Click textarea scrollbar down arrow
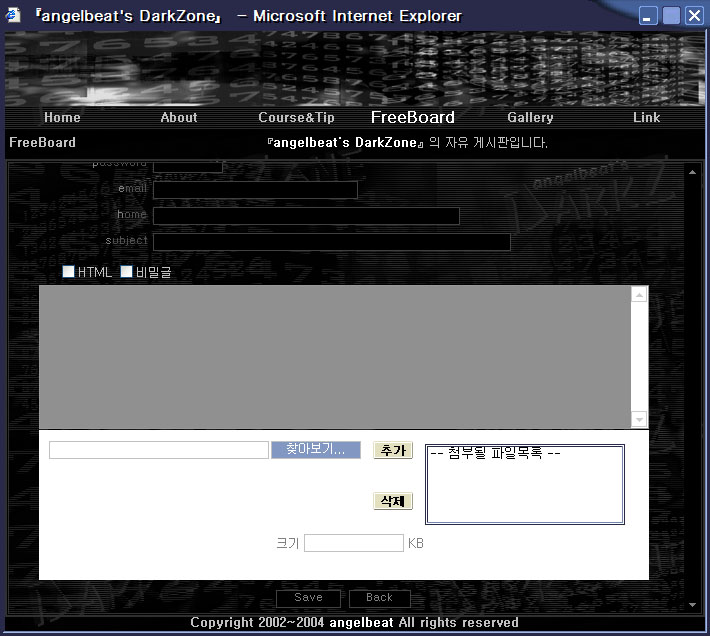The width and height of the screenshot is (710, 636). (x=639, y=419)
